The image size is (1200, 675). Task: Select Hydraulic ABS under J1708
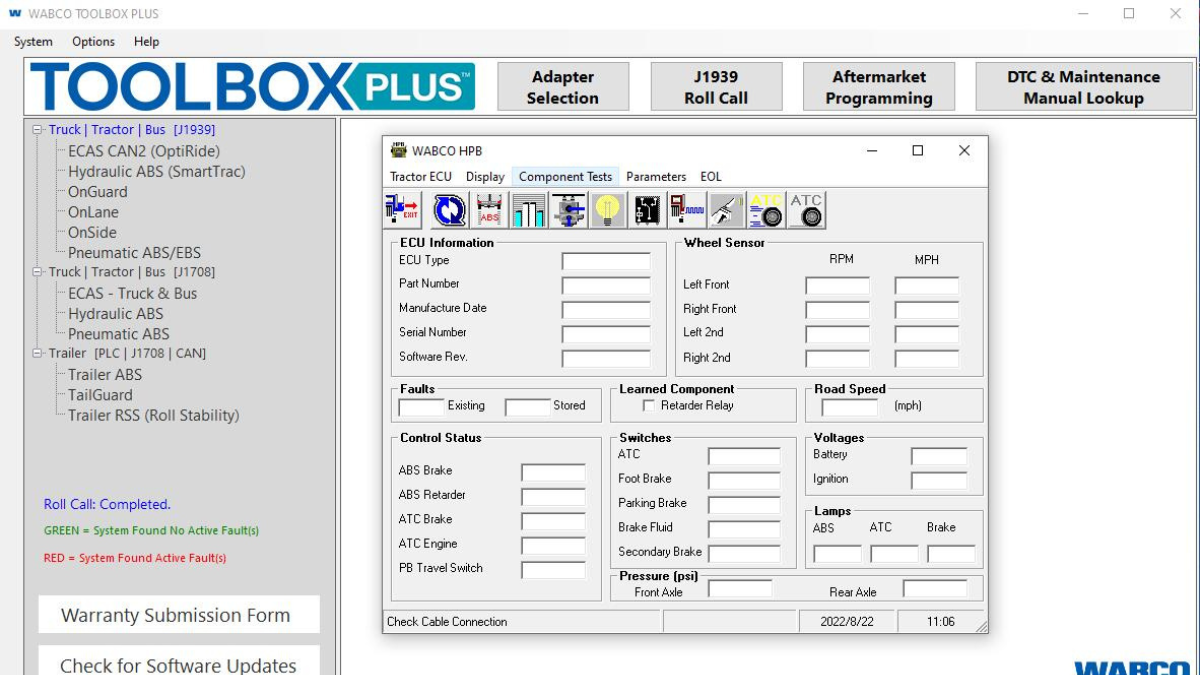[x=116, y=314]
